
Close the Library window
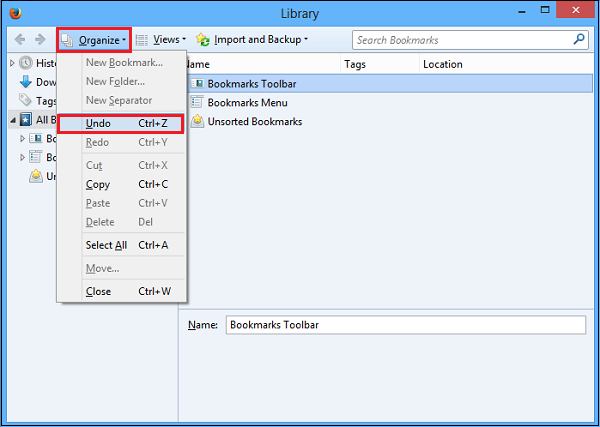click(575, 10)
